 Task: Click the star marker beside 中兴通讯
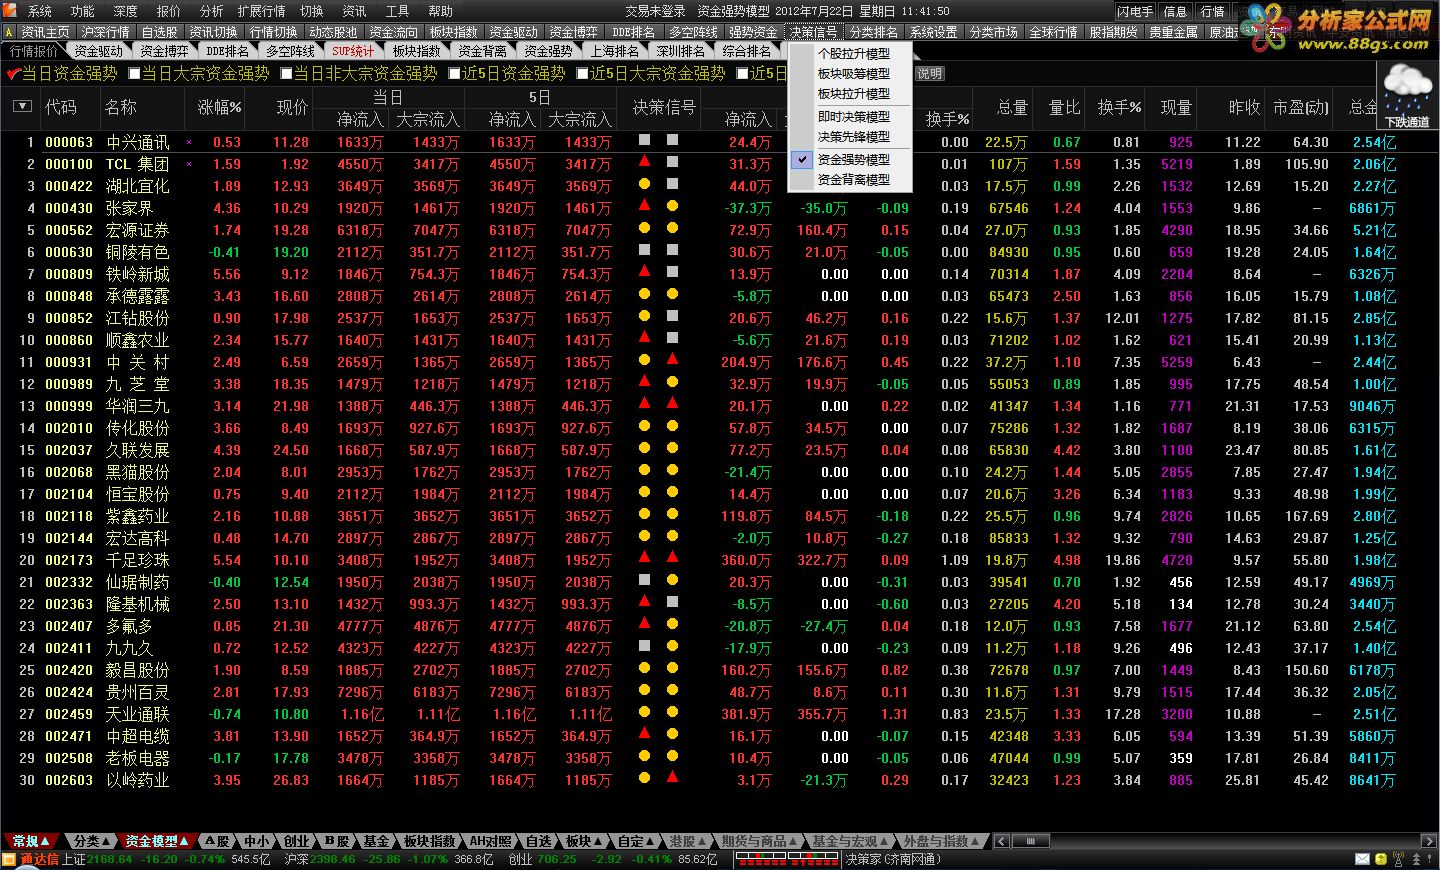coord(189,143)
